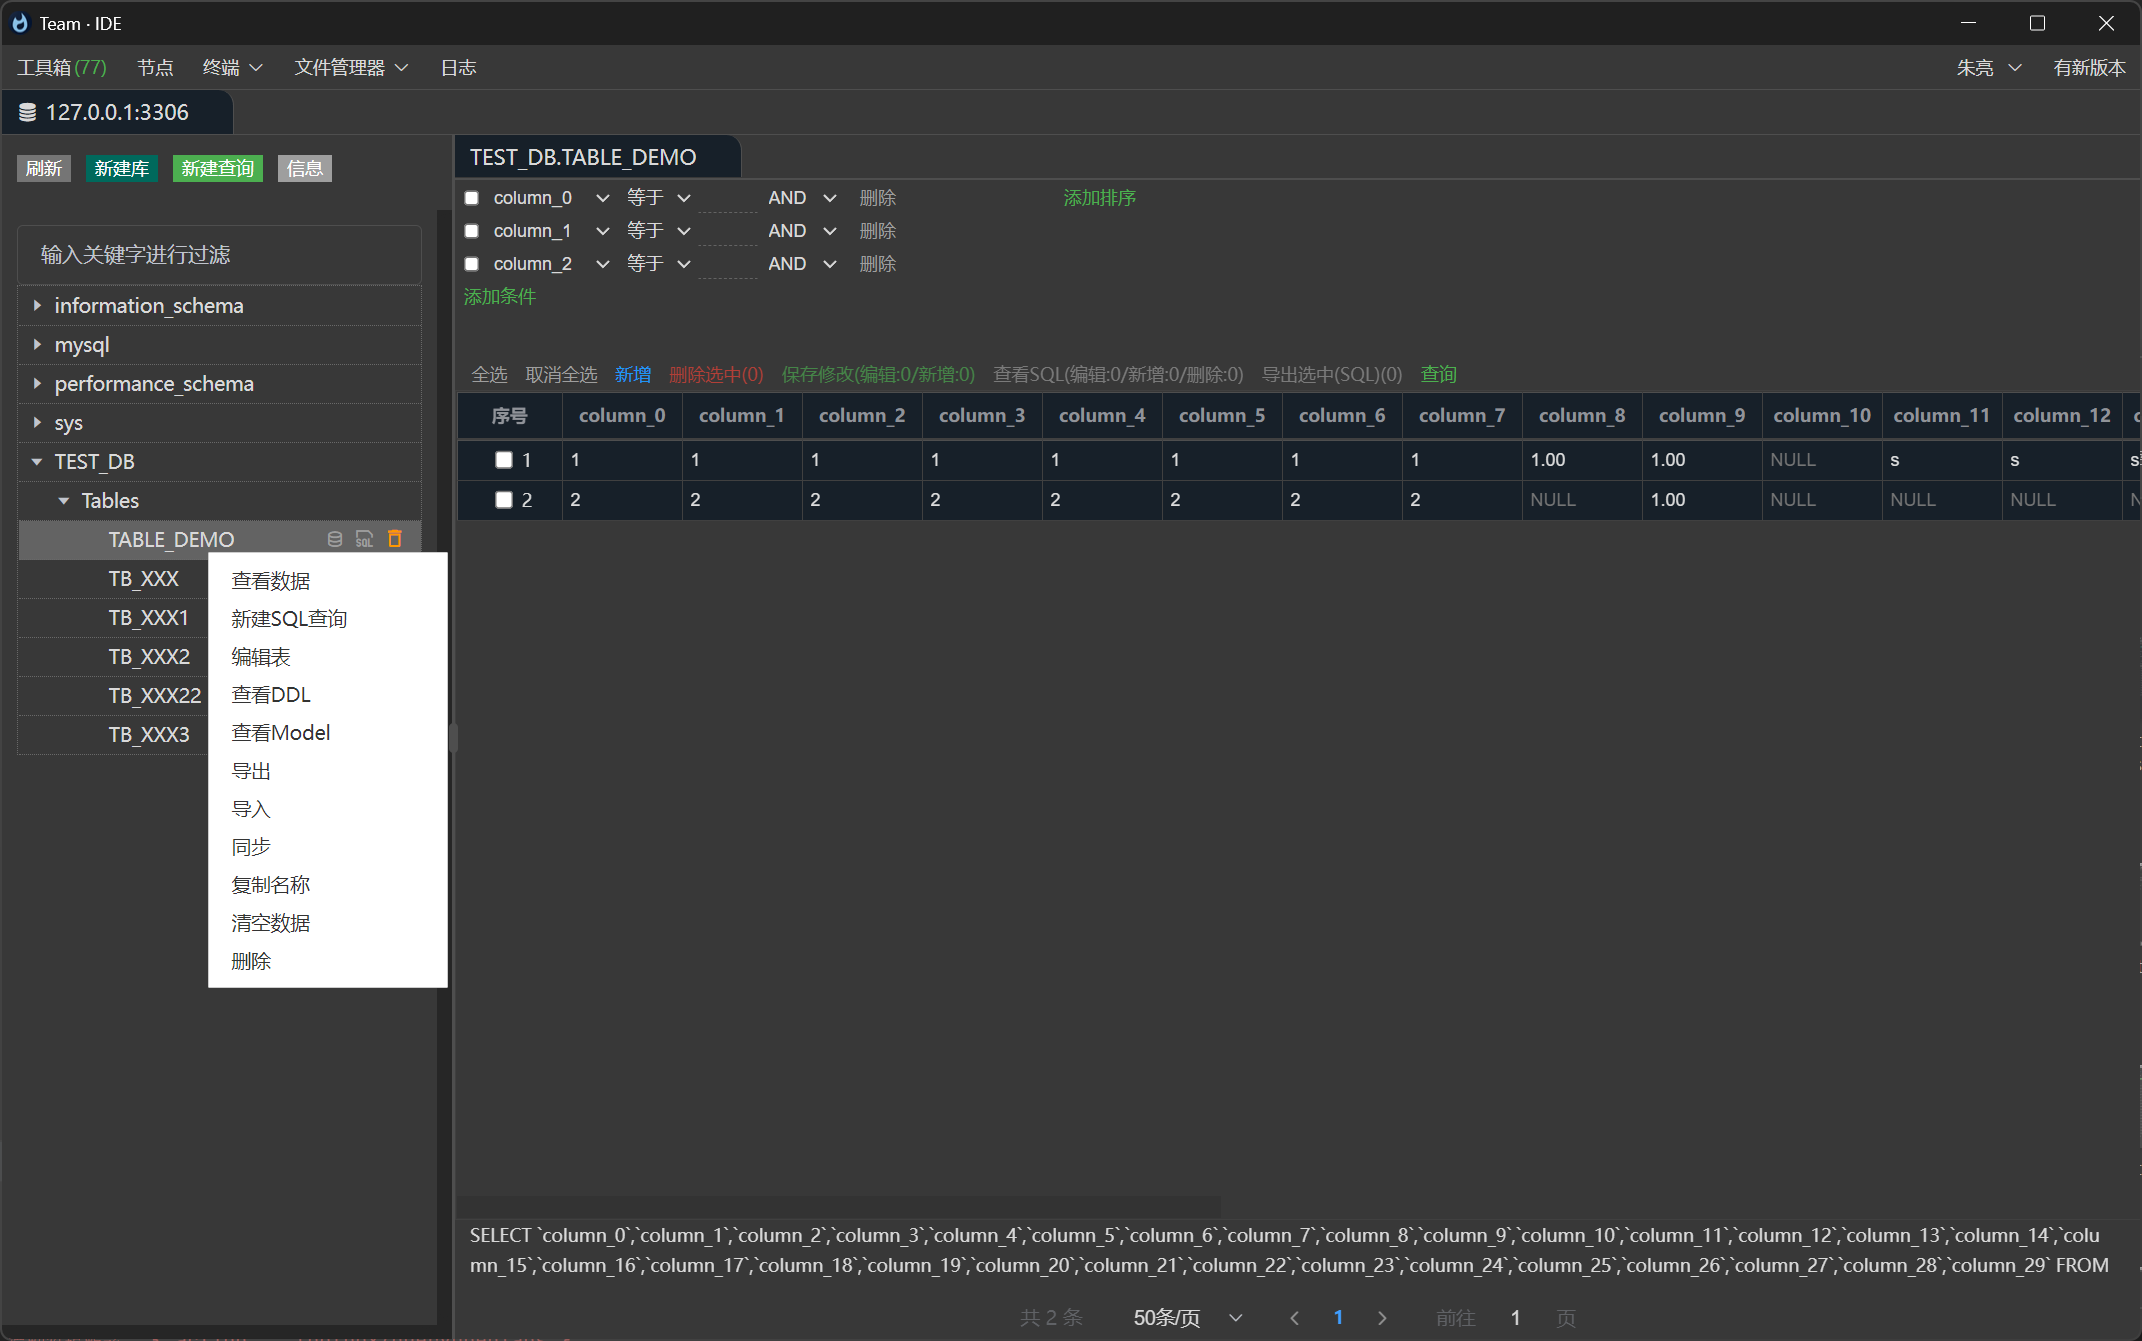Open the 50条/页 page size dropdown

pos(1185,1318)
